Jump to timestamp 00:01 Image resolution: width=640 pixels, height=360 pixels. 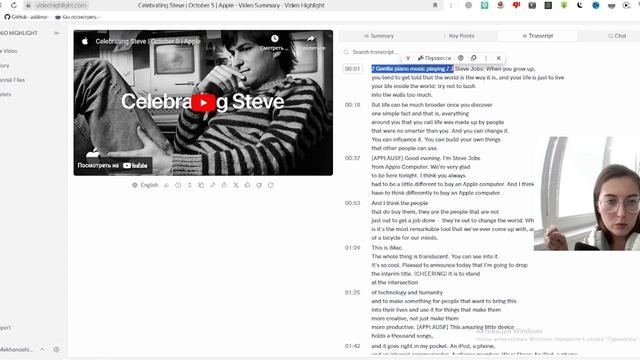click(352, 69)
